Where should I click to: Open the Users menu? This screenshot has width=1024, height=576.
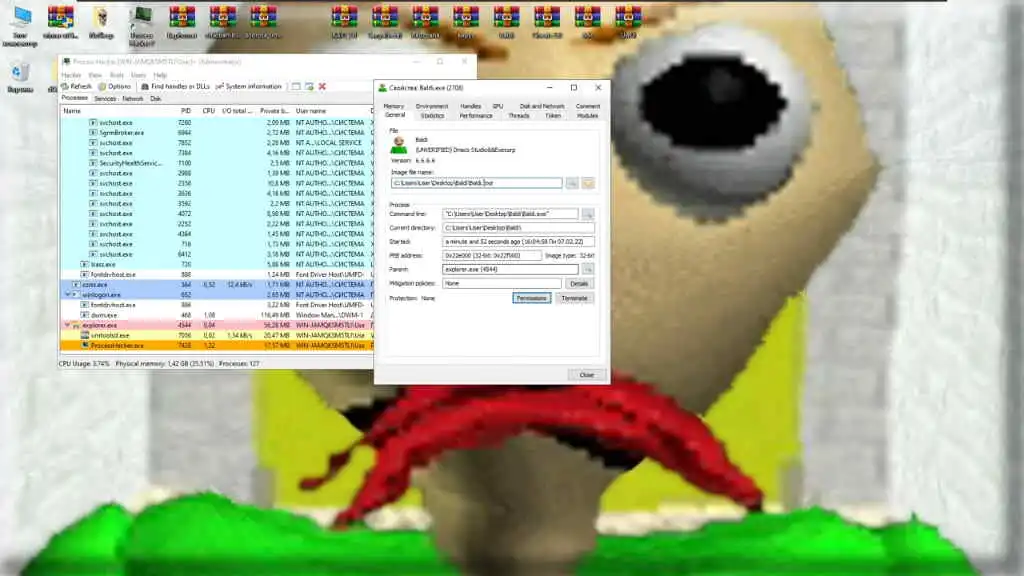point(138,75)
